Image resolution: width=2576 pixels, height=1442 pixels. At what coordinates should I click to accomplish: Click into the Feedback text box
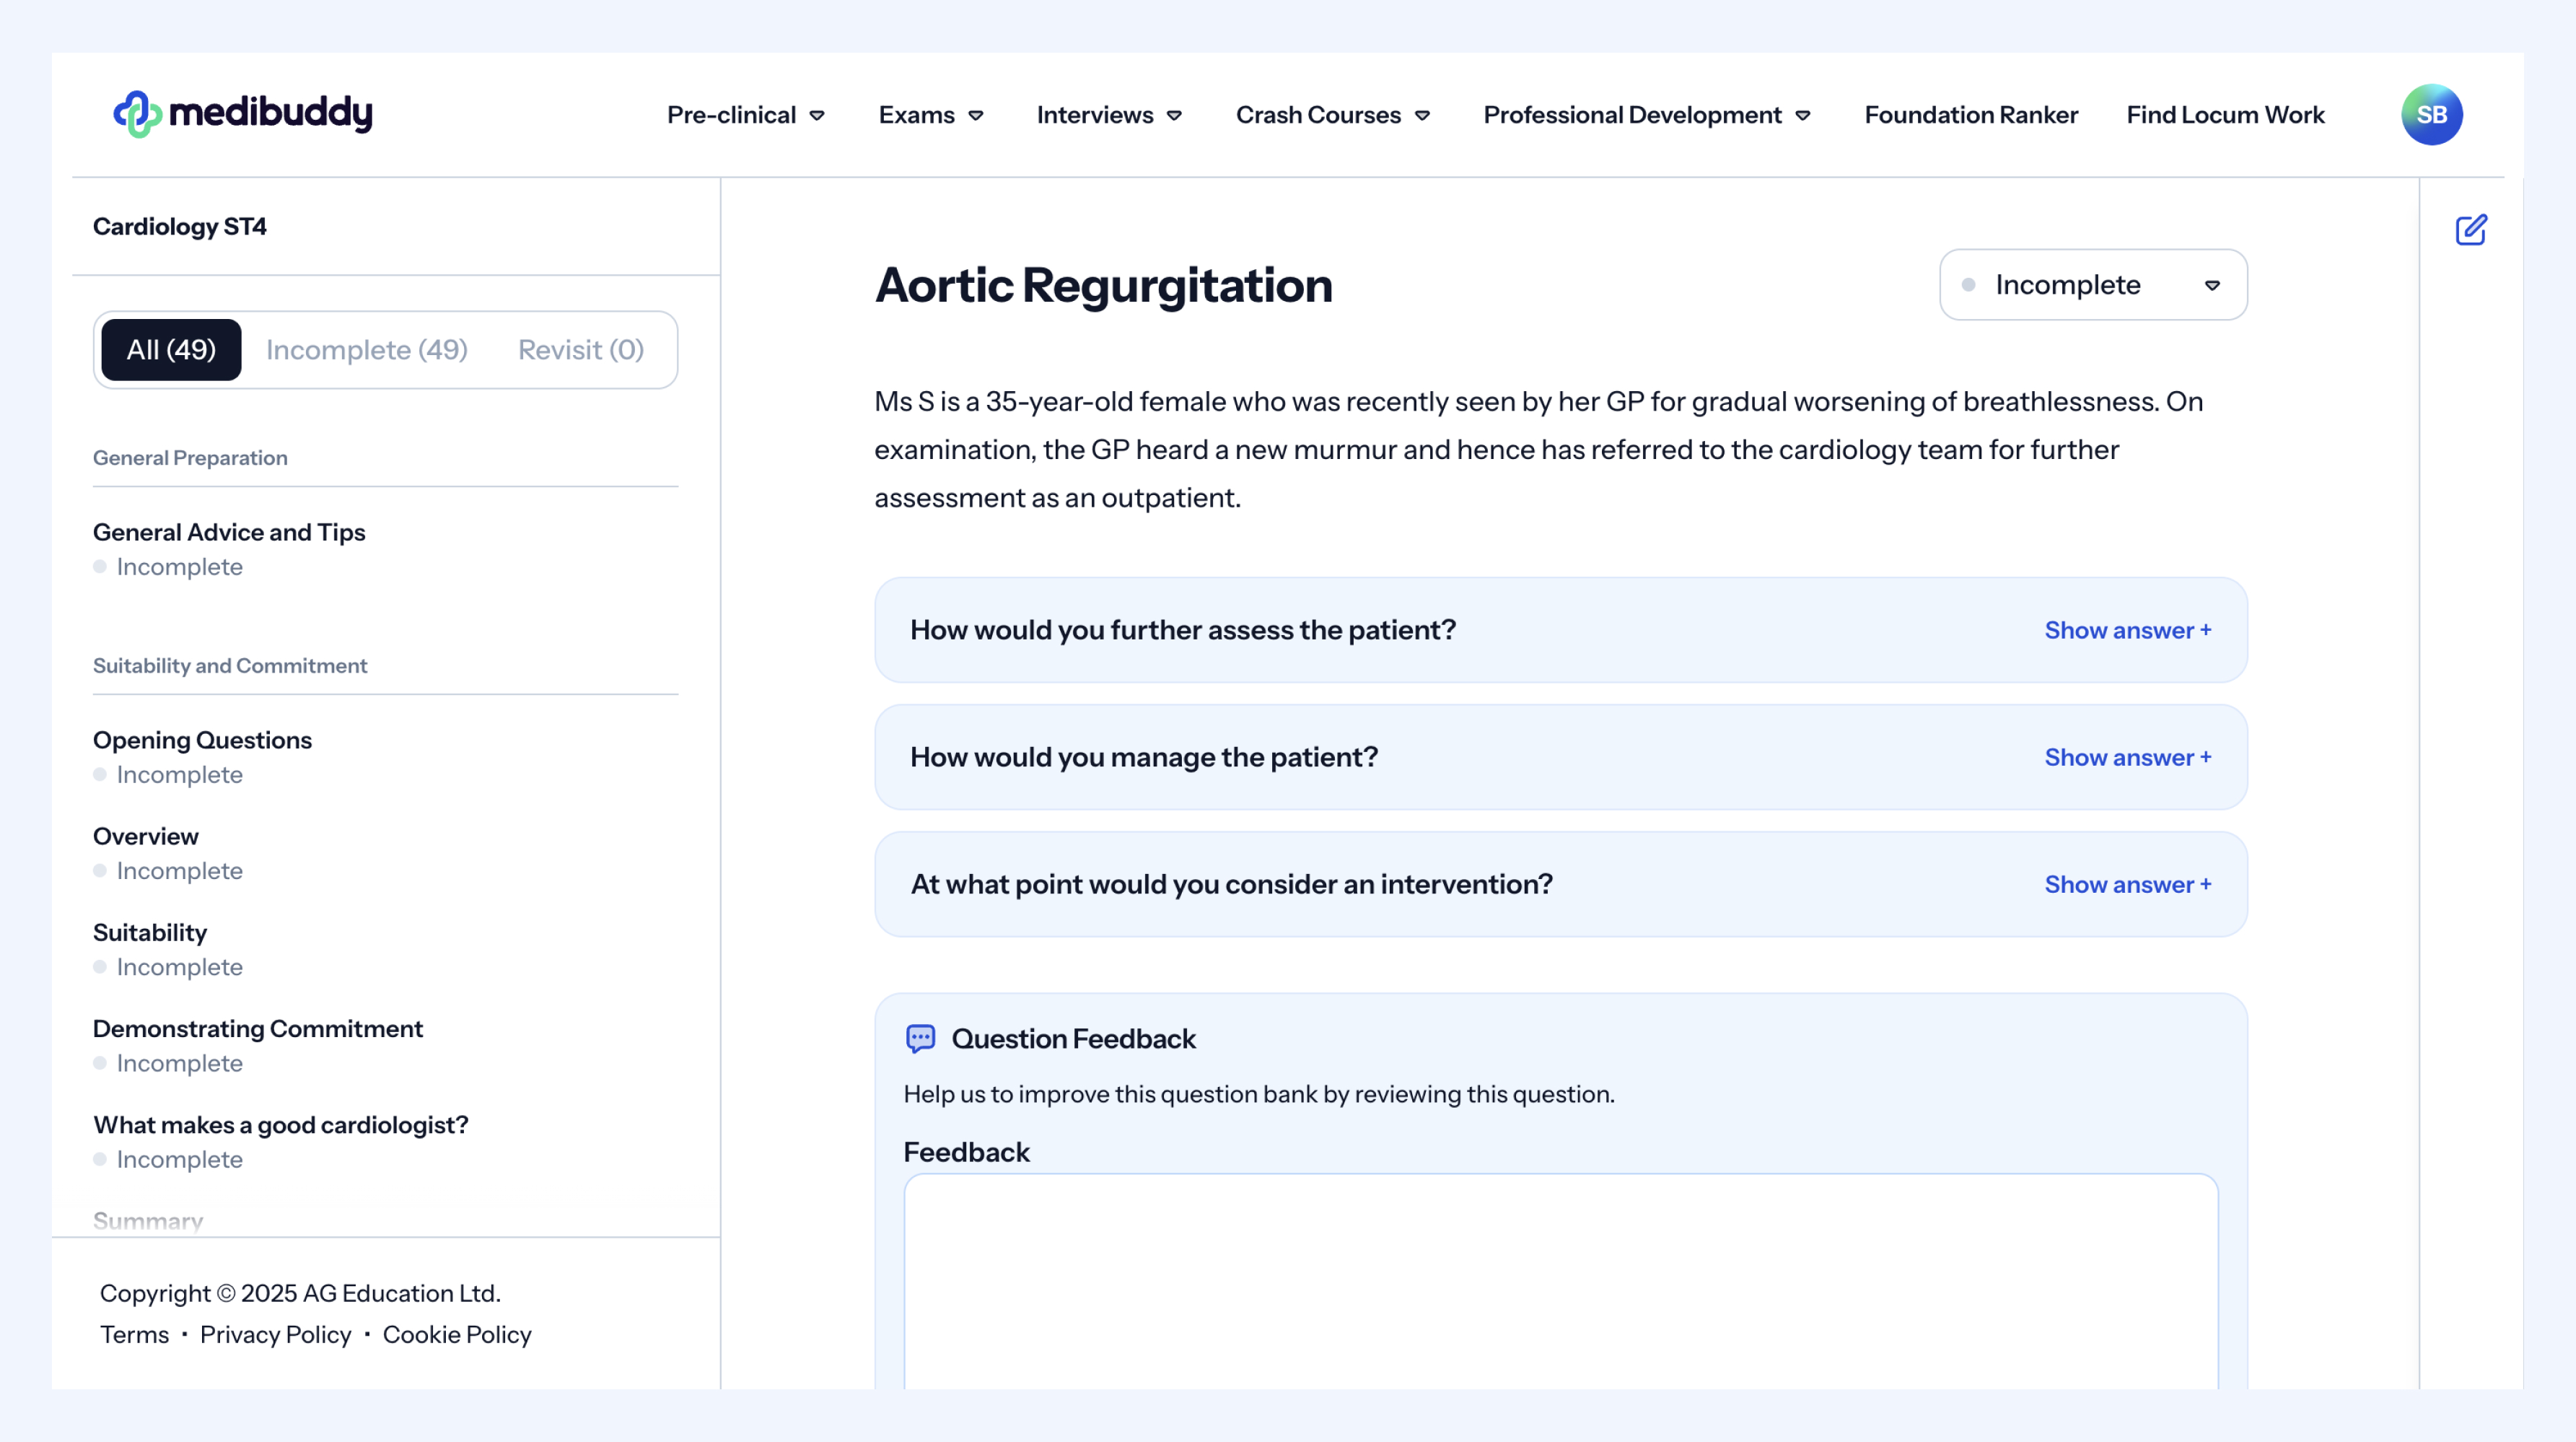coord(1560,1280)
